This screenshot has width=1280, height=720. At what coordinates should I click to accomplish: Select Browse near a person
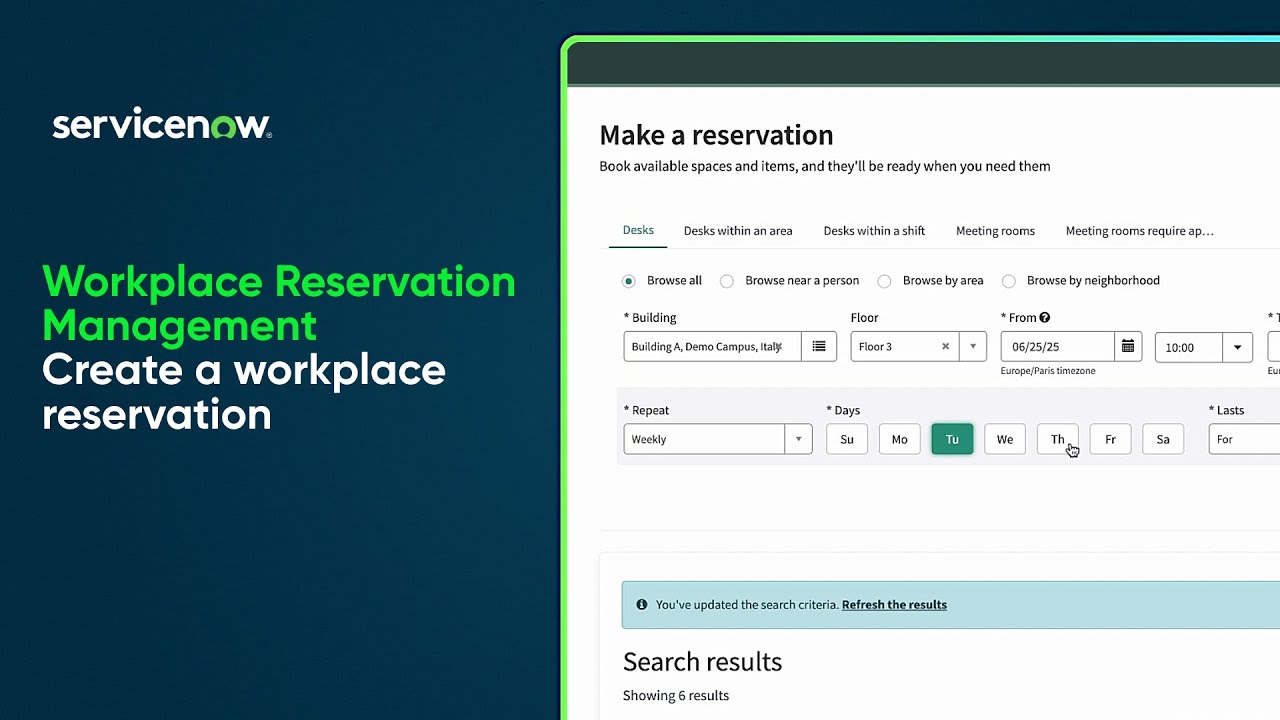tap(727, 281)
